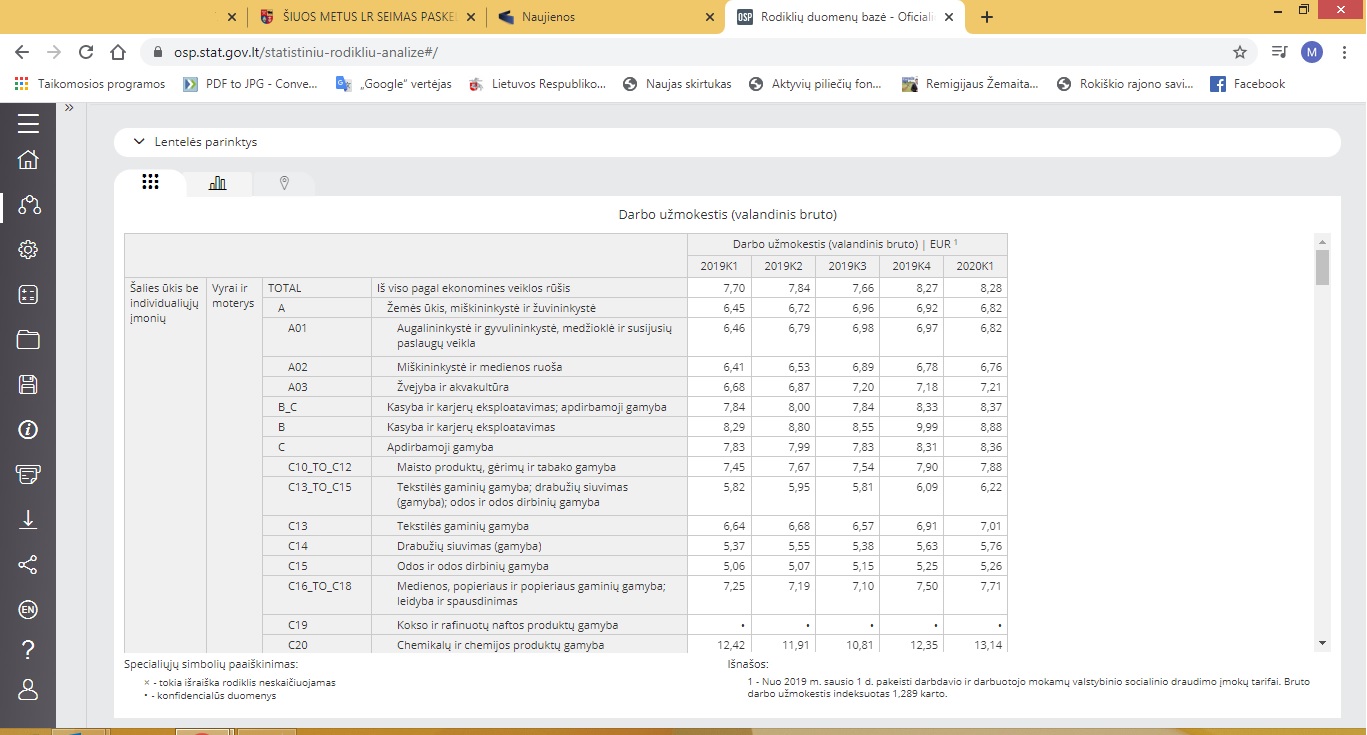1367x735 pixels.
Task: Click the print sidebar icon
Action: tap(28, 474)
